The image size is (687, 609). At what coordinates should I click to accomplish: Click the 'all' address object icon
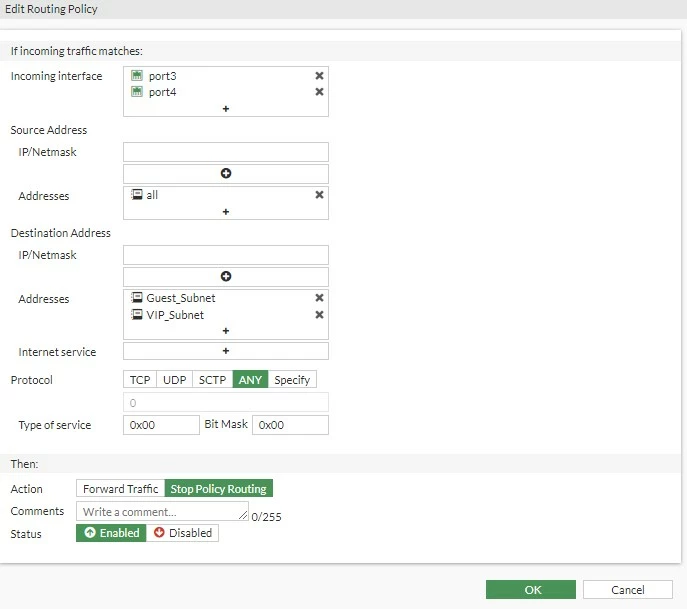(137, 195)
